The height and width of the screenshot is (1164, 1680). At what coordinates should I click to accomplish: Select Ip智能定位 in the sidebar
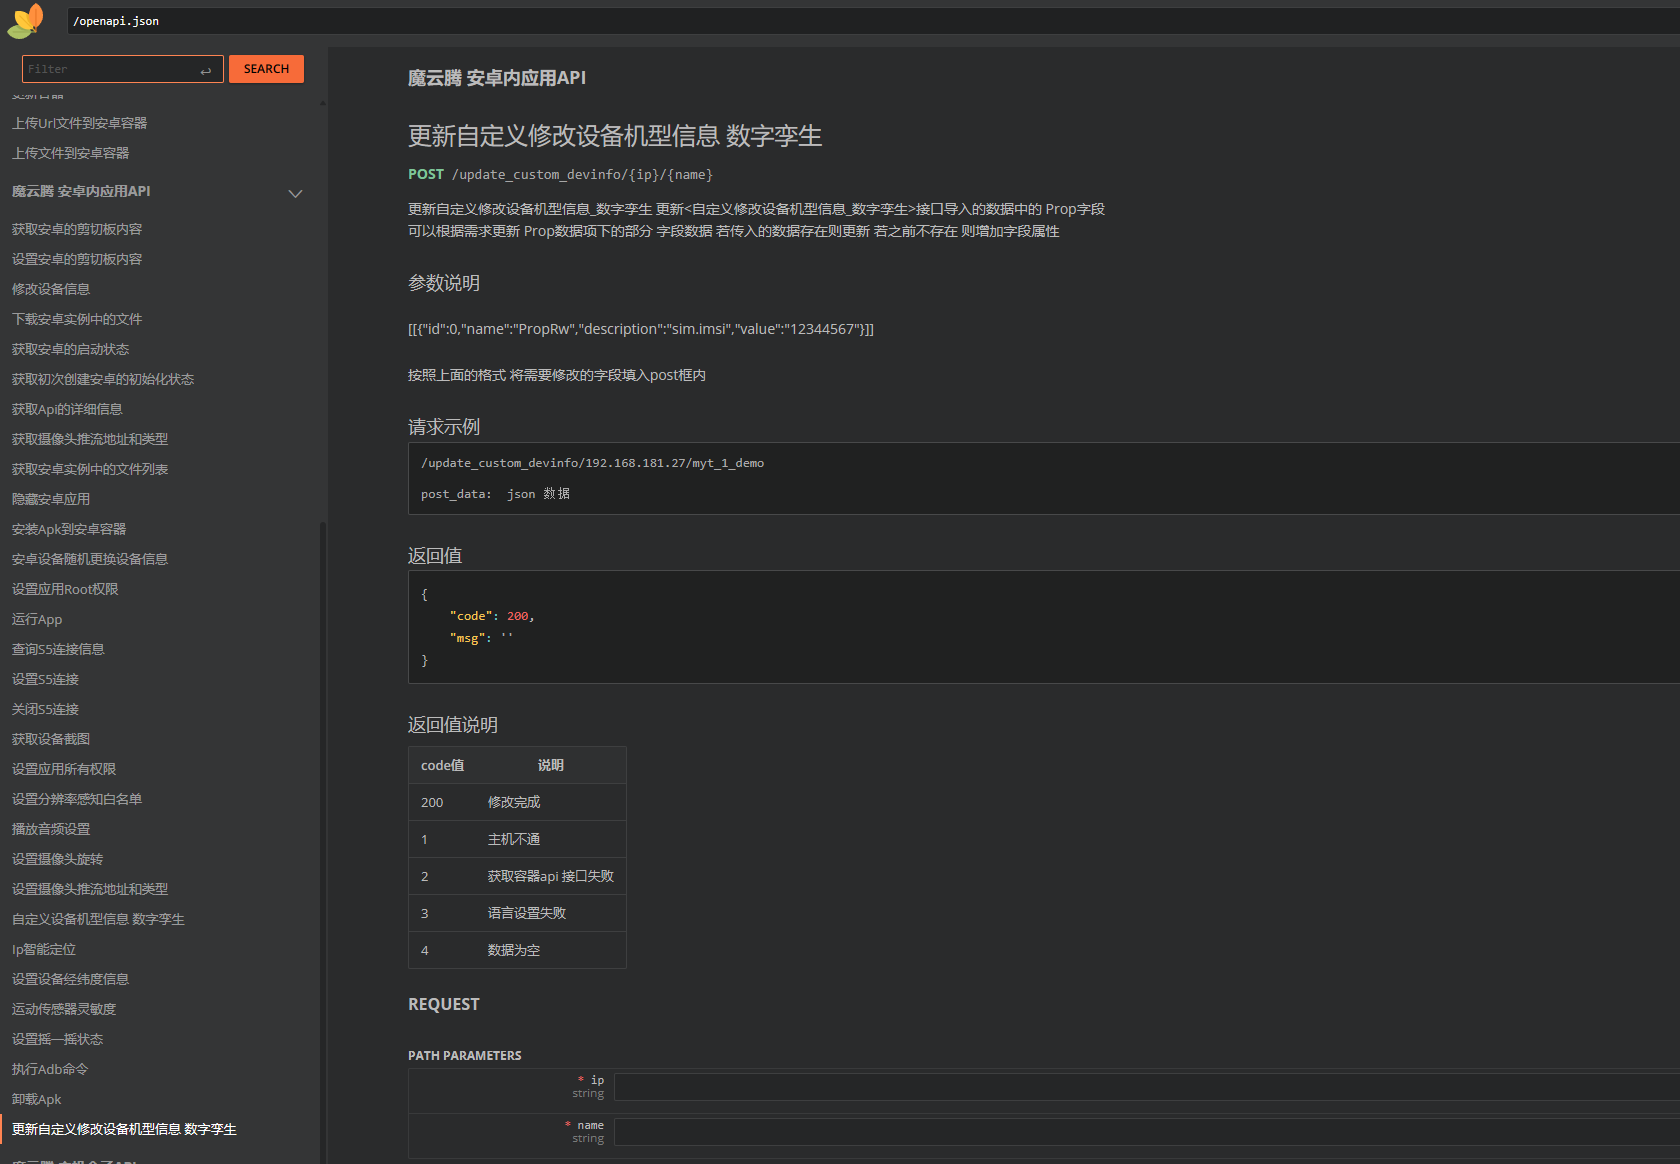point(43,948)
